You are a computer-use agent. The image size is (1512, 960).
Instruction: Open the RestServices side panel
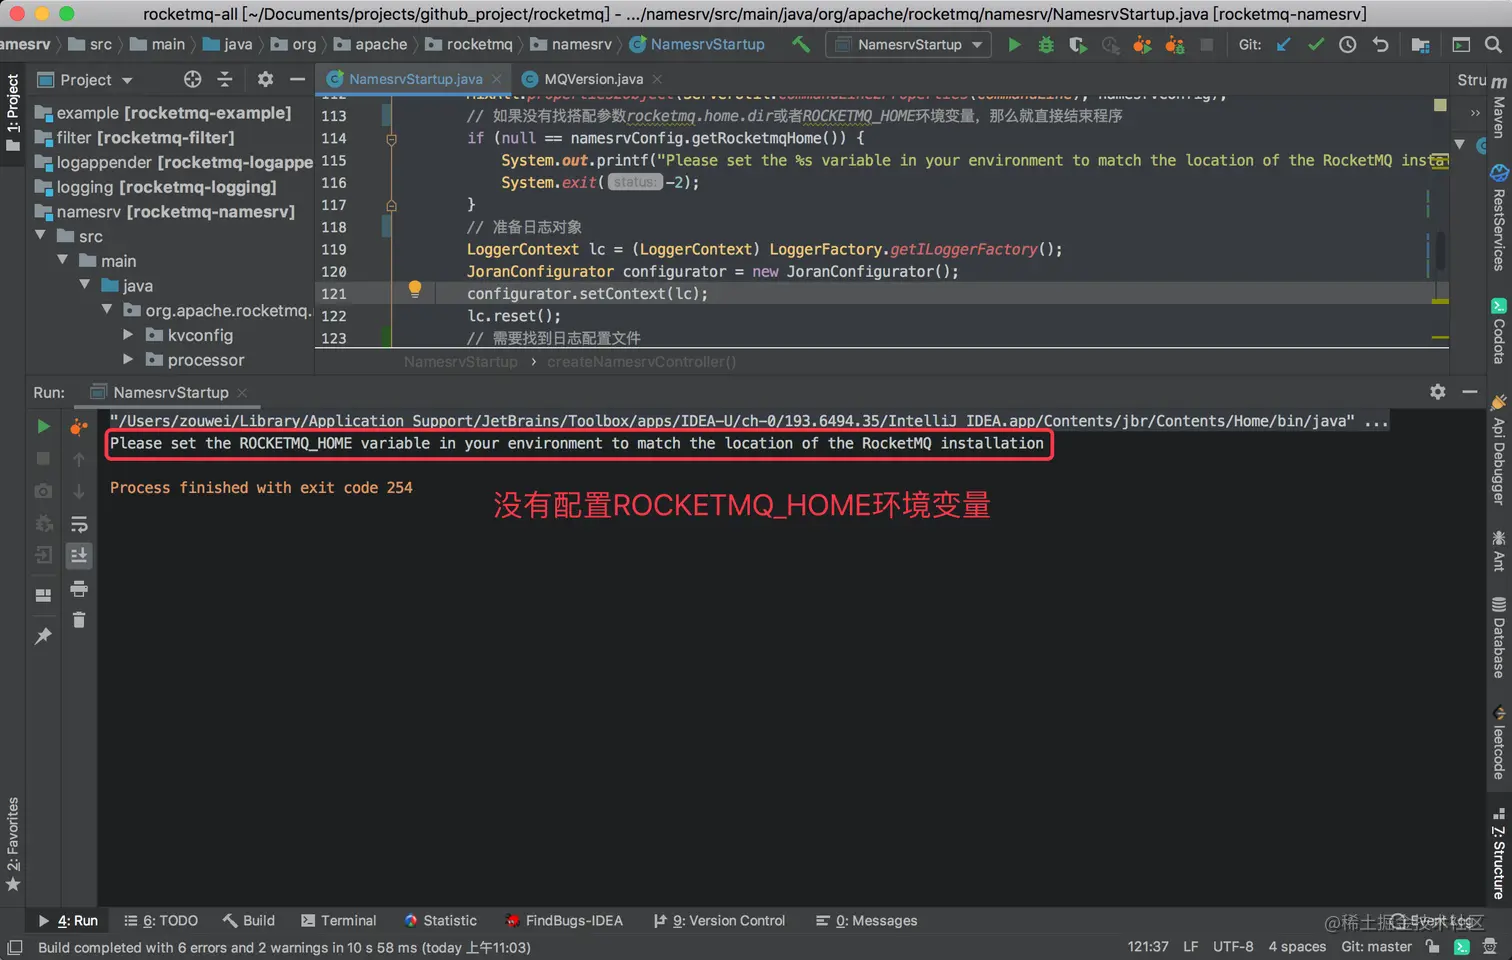[1498, 218]
